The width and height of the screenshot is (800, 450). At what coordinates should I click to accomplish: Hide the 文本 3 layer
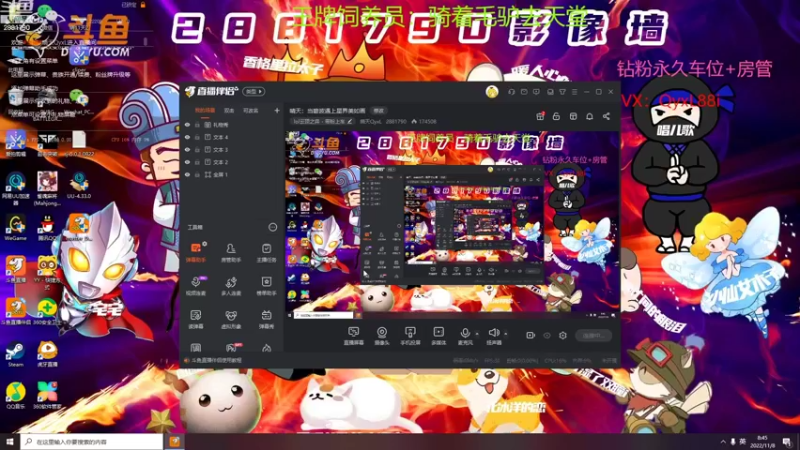[x=187, y=149]
